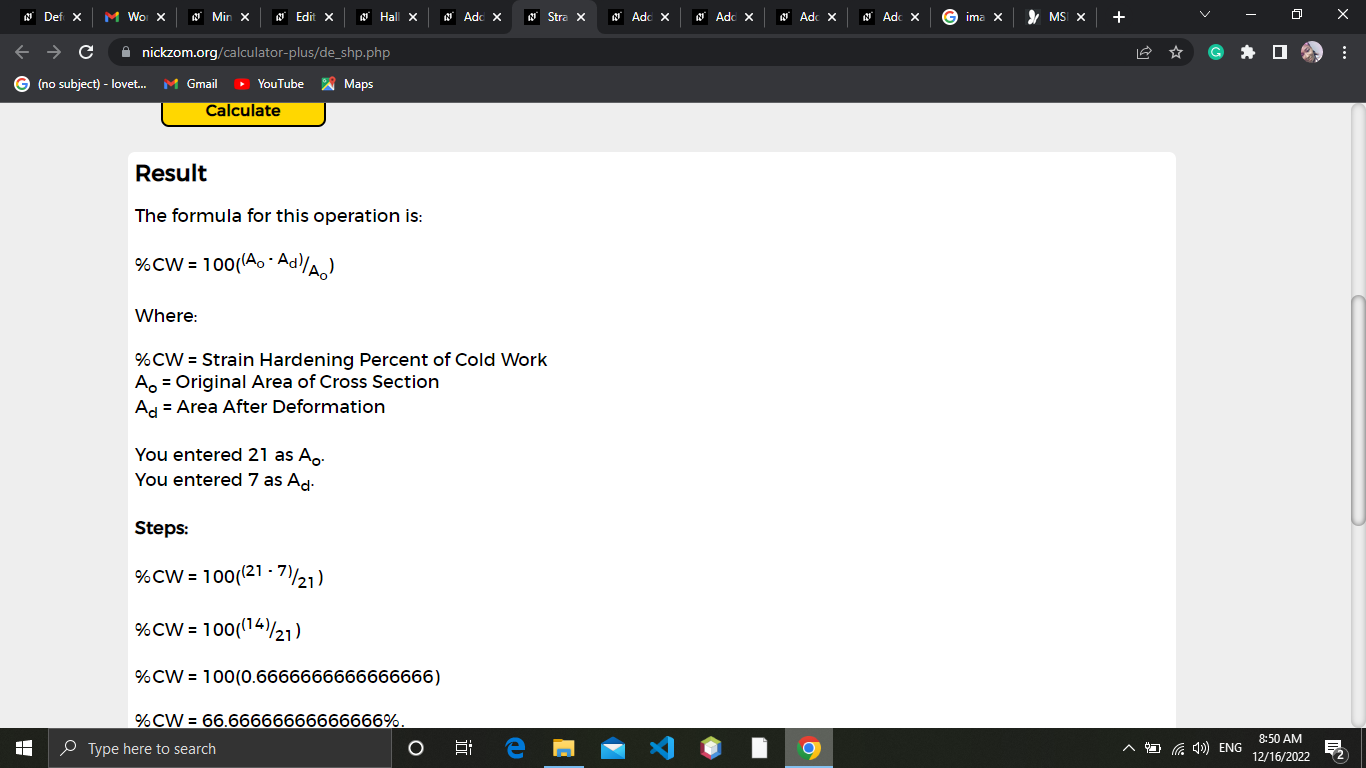Open the volume speaker tray icon
This screenshot has width=1366, height=768.
coord(1200,748)
